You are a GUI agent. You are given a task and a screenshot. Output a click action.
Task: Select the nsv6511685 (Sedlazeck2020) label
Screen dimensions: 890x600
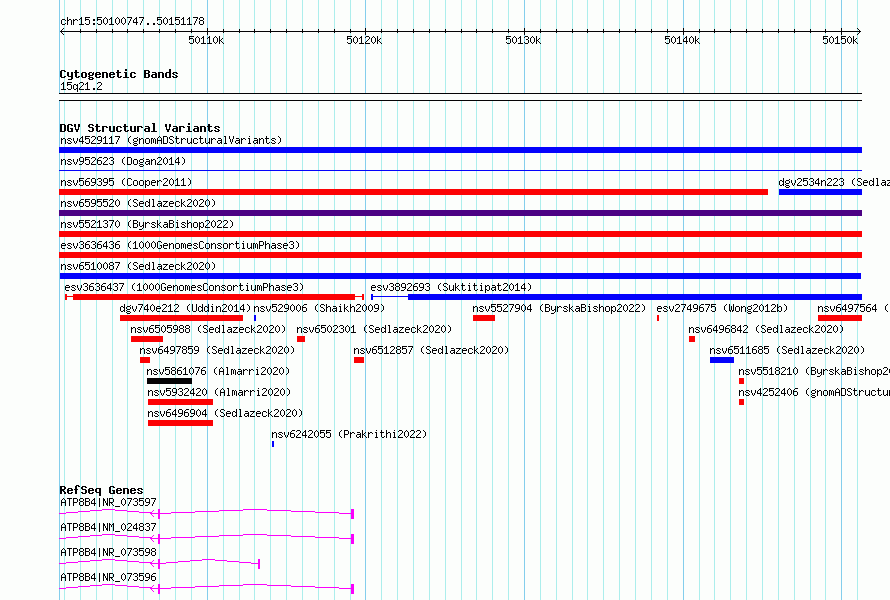787,350
